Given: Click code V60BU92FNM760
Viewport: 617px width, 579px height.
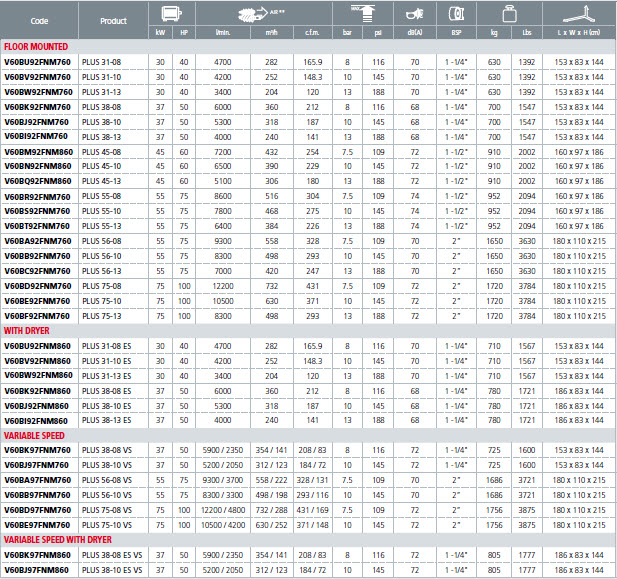Looking at the screenshot, I should pyautogui.click(x=37, y=62).
